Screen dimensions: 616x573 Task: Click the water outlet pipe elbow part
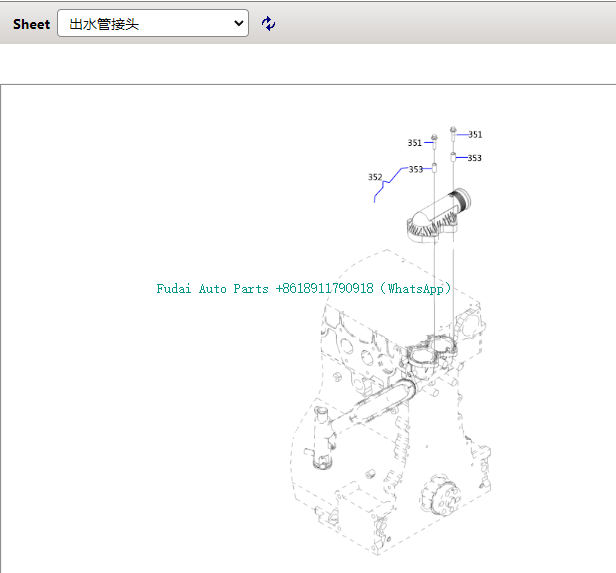438,215
